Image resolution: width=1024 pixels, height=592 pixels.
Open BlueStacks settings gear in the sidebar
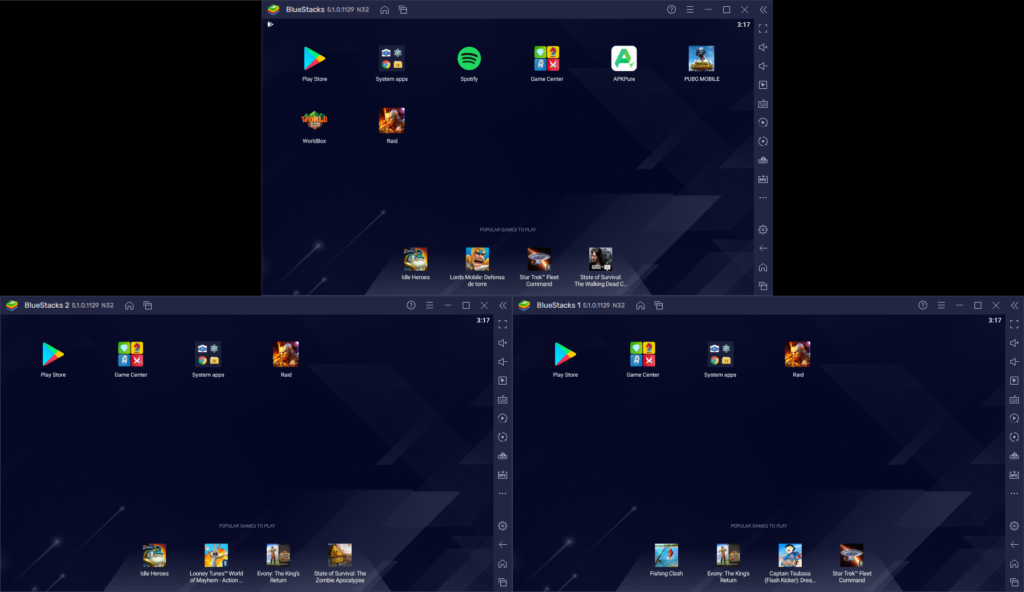pos(762,229)
